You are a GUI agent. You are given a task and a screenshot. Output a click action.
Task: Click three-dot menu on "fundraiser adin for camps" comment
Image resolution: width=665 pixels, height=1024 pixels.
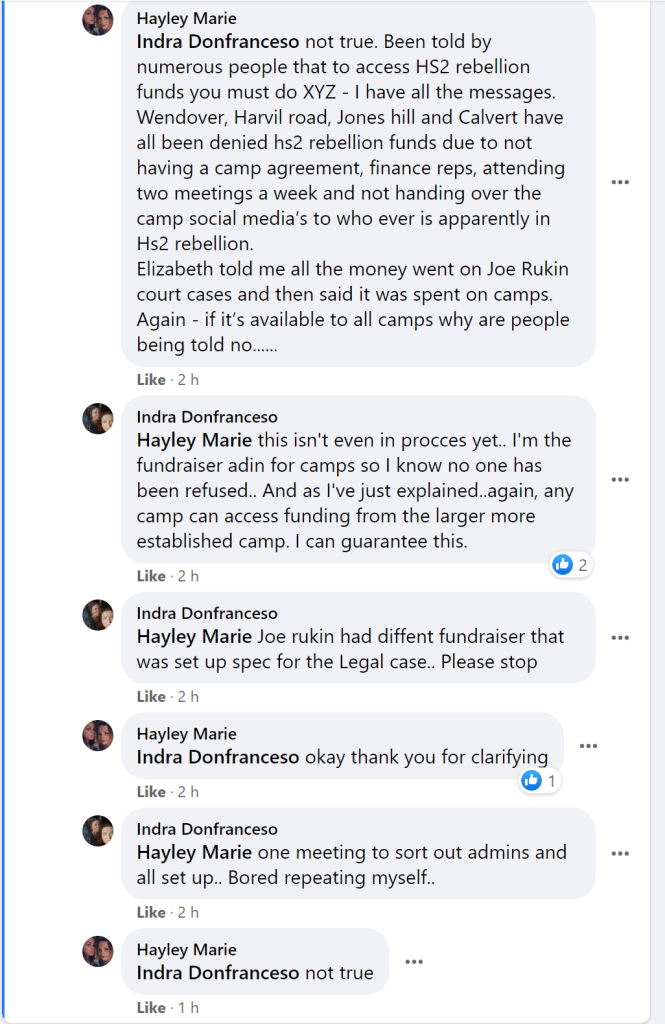pos(620,479)
